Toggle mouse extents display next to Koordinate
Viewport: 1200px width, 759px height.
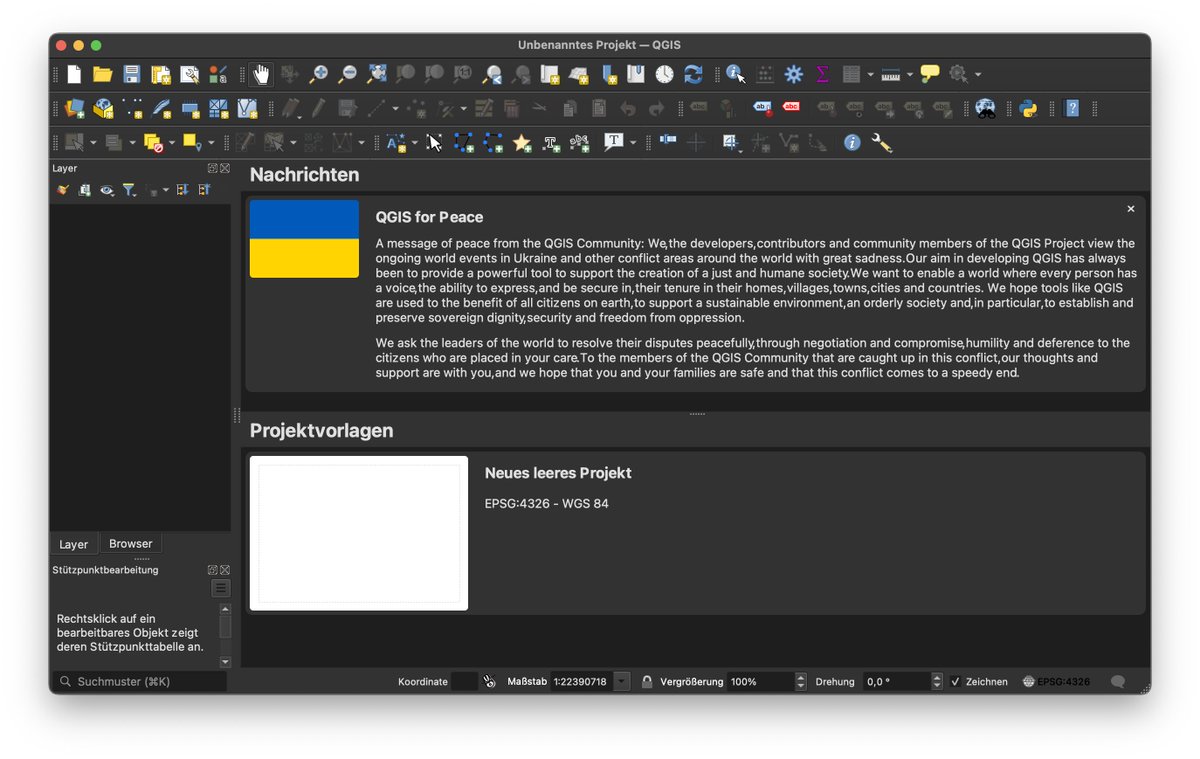pyautogui.click(x=490, y=682)
